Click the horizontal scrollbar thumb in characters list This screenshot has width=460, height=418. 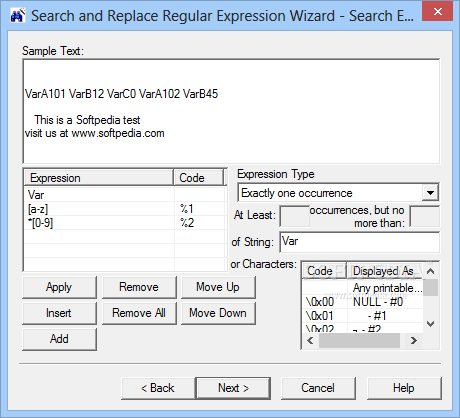point(359,340)
